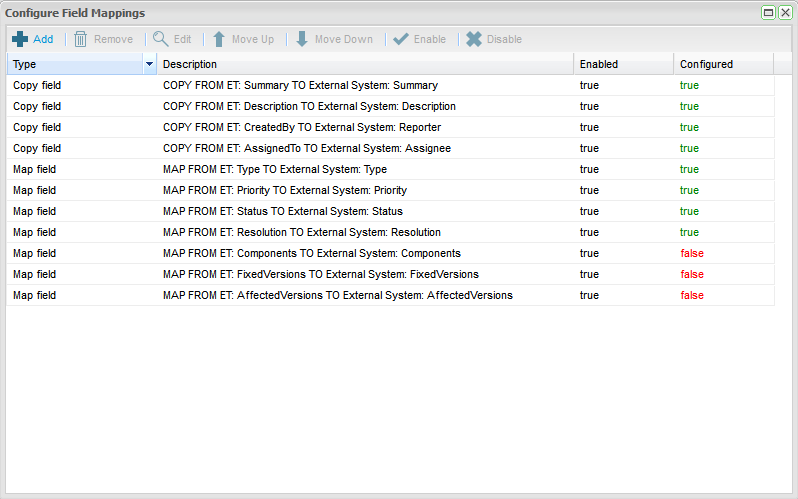The width and height of the screenshot is (798, 499).
Task: Click false Configured value for FixedVersions
Action: 692,275
